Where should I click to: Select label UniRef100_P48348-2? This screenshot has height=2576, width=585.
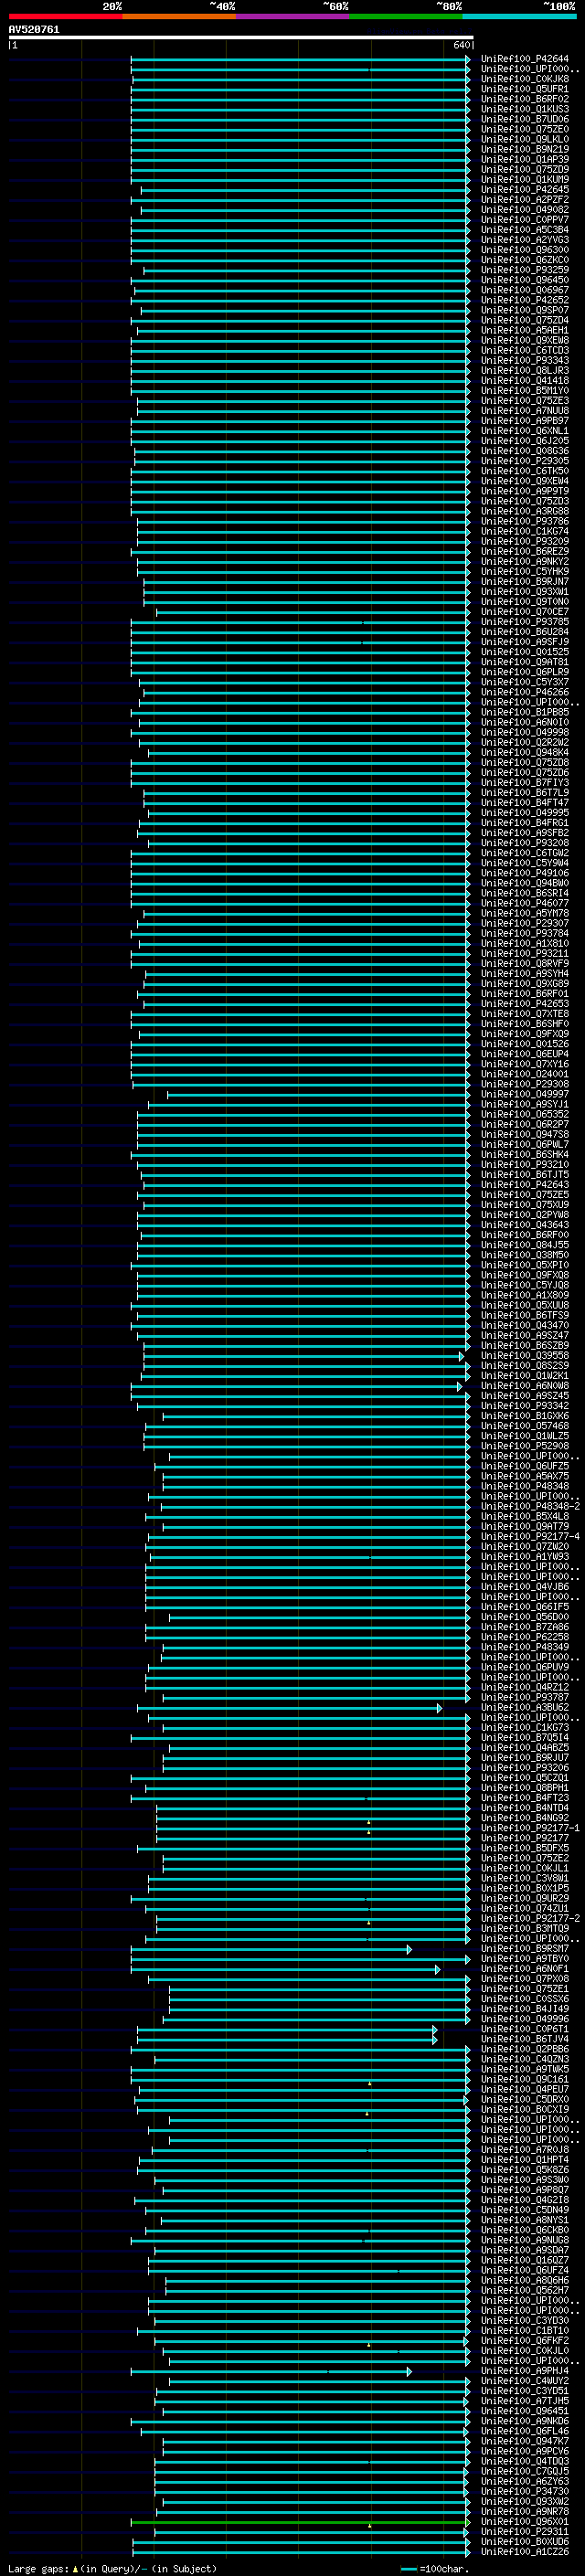pos(530,1506)
